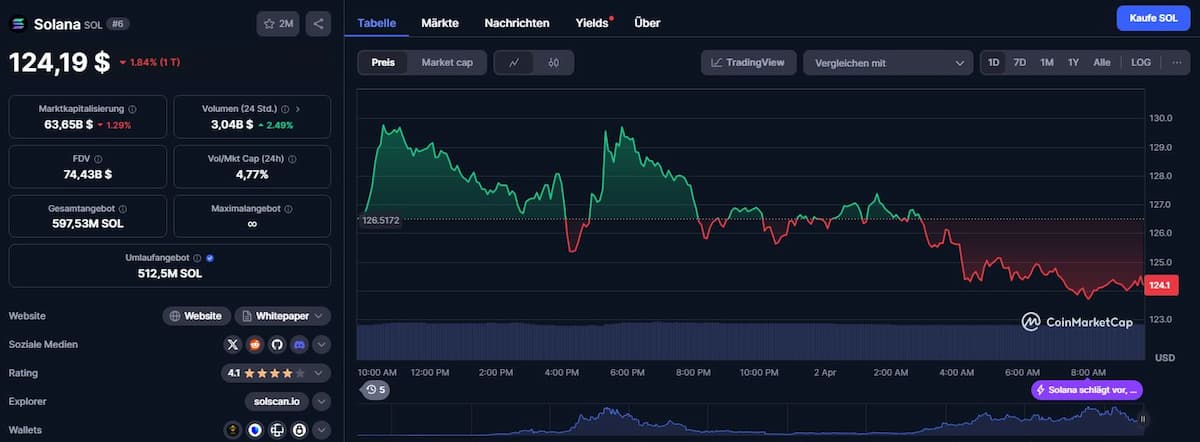Select the Preis chart toggle
The image size is (1200, 442).
(383, 62)
